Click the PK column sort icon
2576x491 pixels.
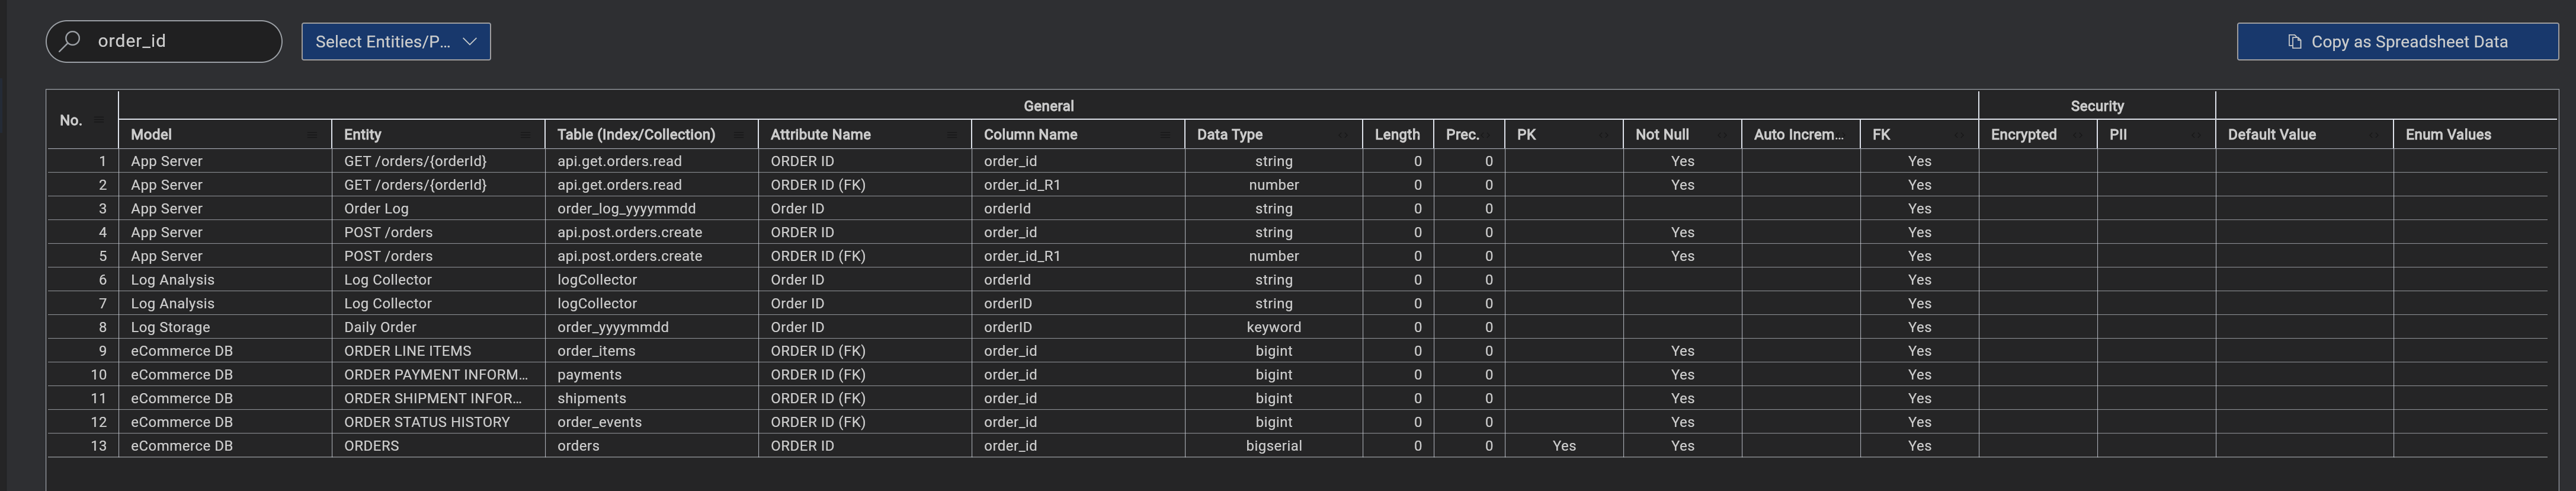point(1603,135)
